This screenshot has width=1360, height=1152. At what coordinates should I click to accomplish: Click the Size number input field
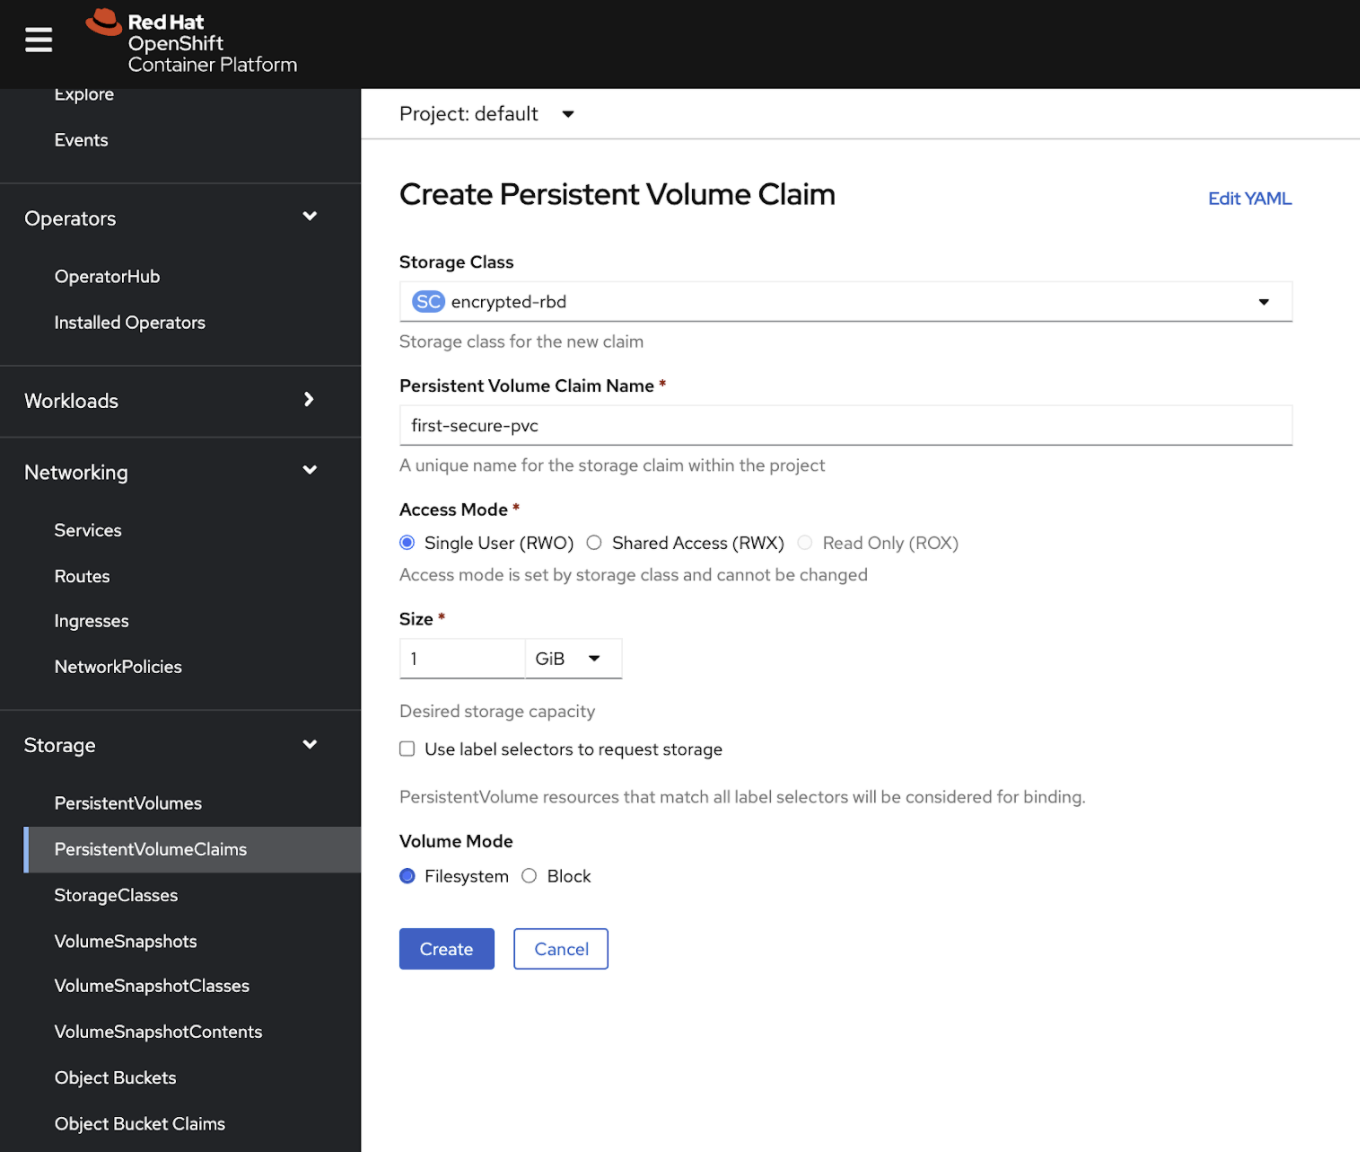click(x=462, y=659)
